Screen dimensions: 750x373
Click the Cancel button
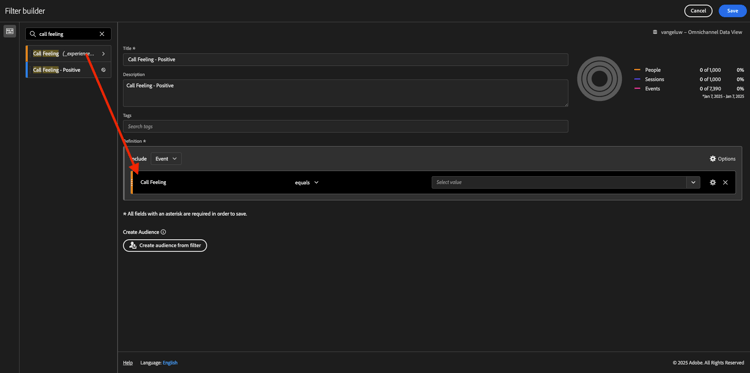coord(698,11)
